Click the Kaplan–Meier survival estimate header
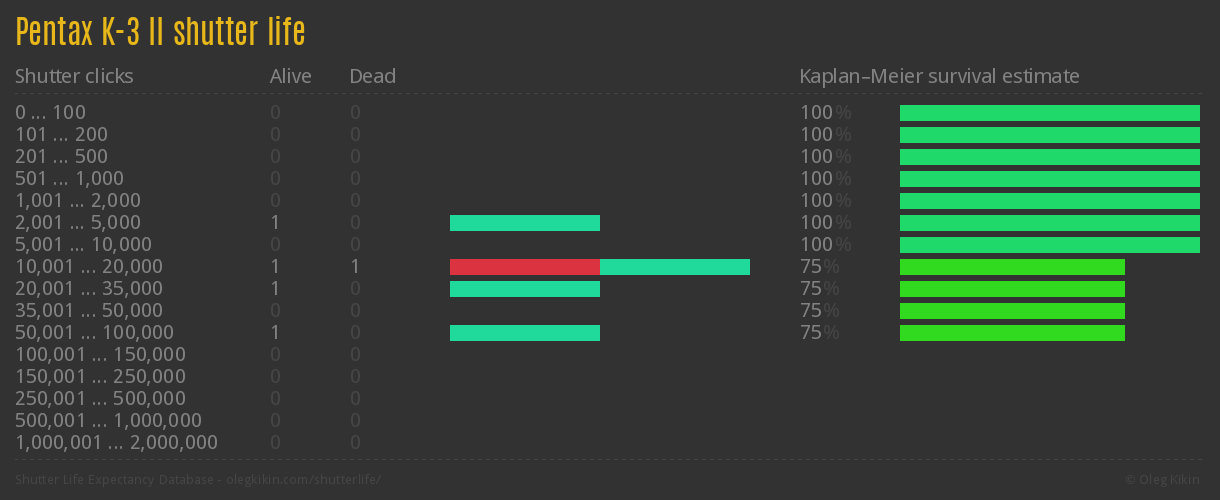 [x=939, y=76]
